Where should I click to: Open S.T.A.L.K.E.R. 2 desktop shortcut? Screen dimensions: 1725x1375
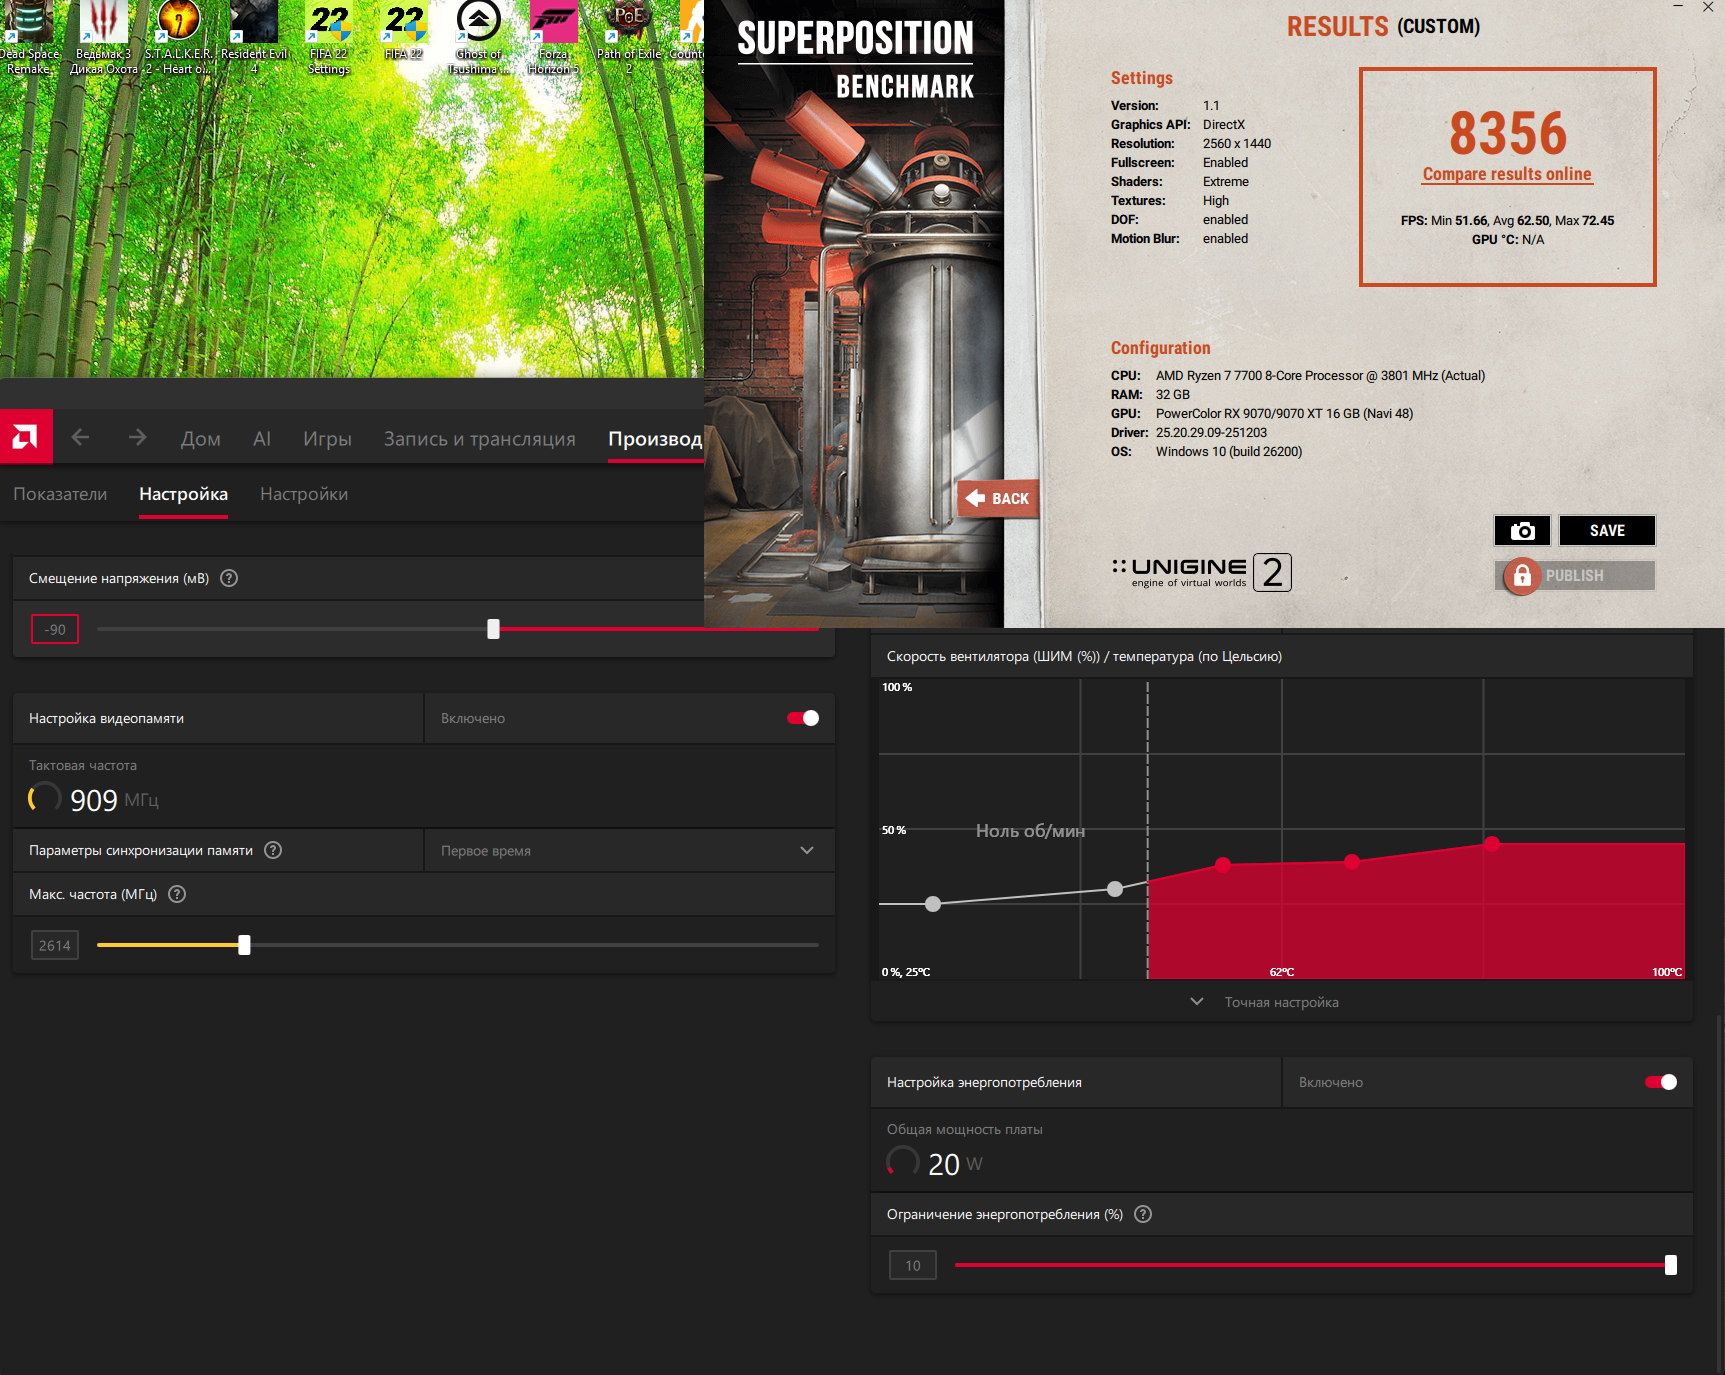click(179, 37)
